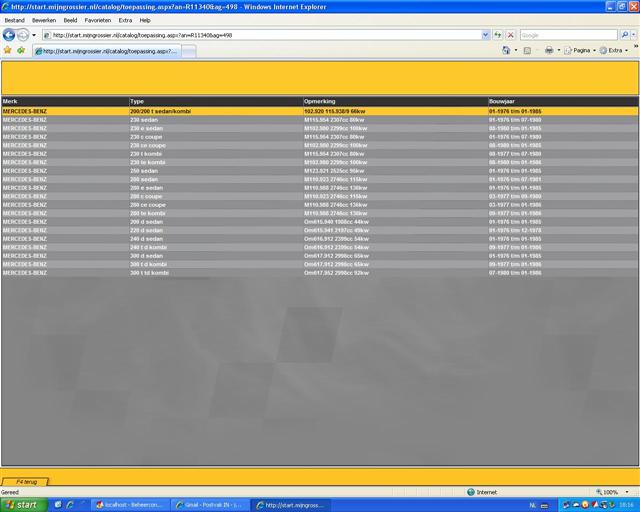This screenshot has height=512, width=640.
Task: Click the Internet security zone globe icon
Action: [x=471, y=492]
